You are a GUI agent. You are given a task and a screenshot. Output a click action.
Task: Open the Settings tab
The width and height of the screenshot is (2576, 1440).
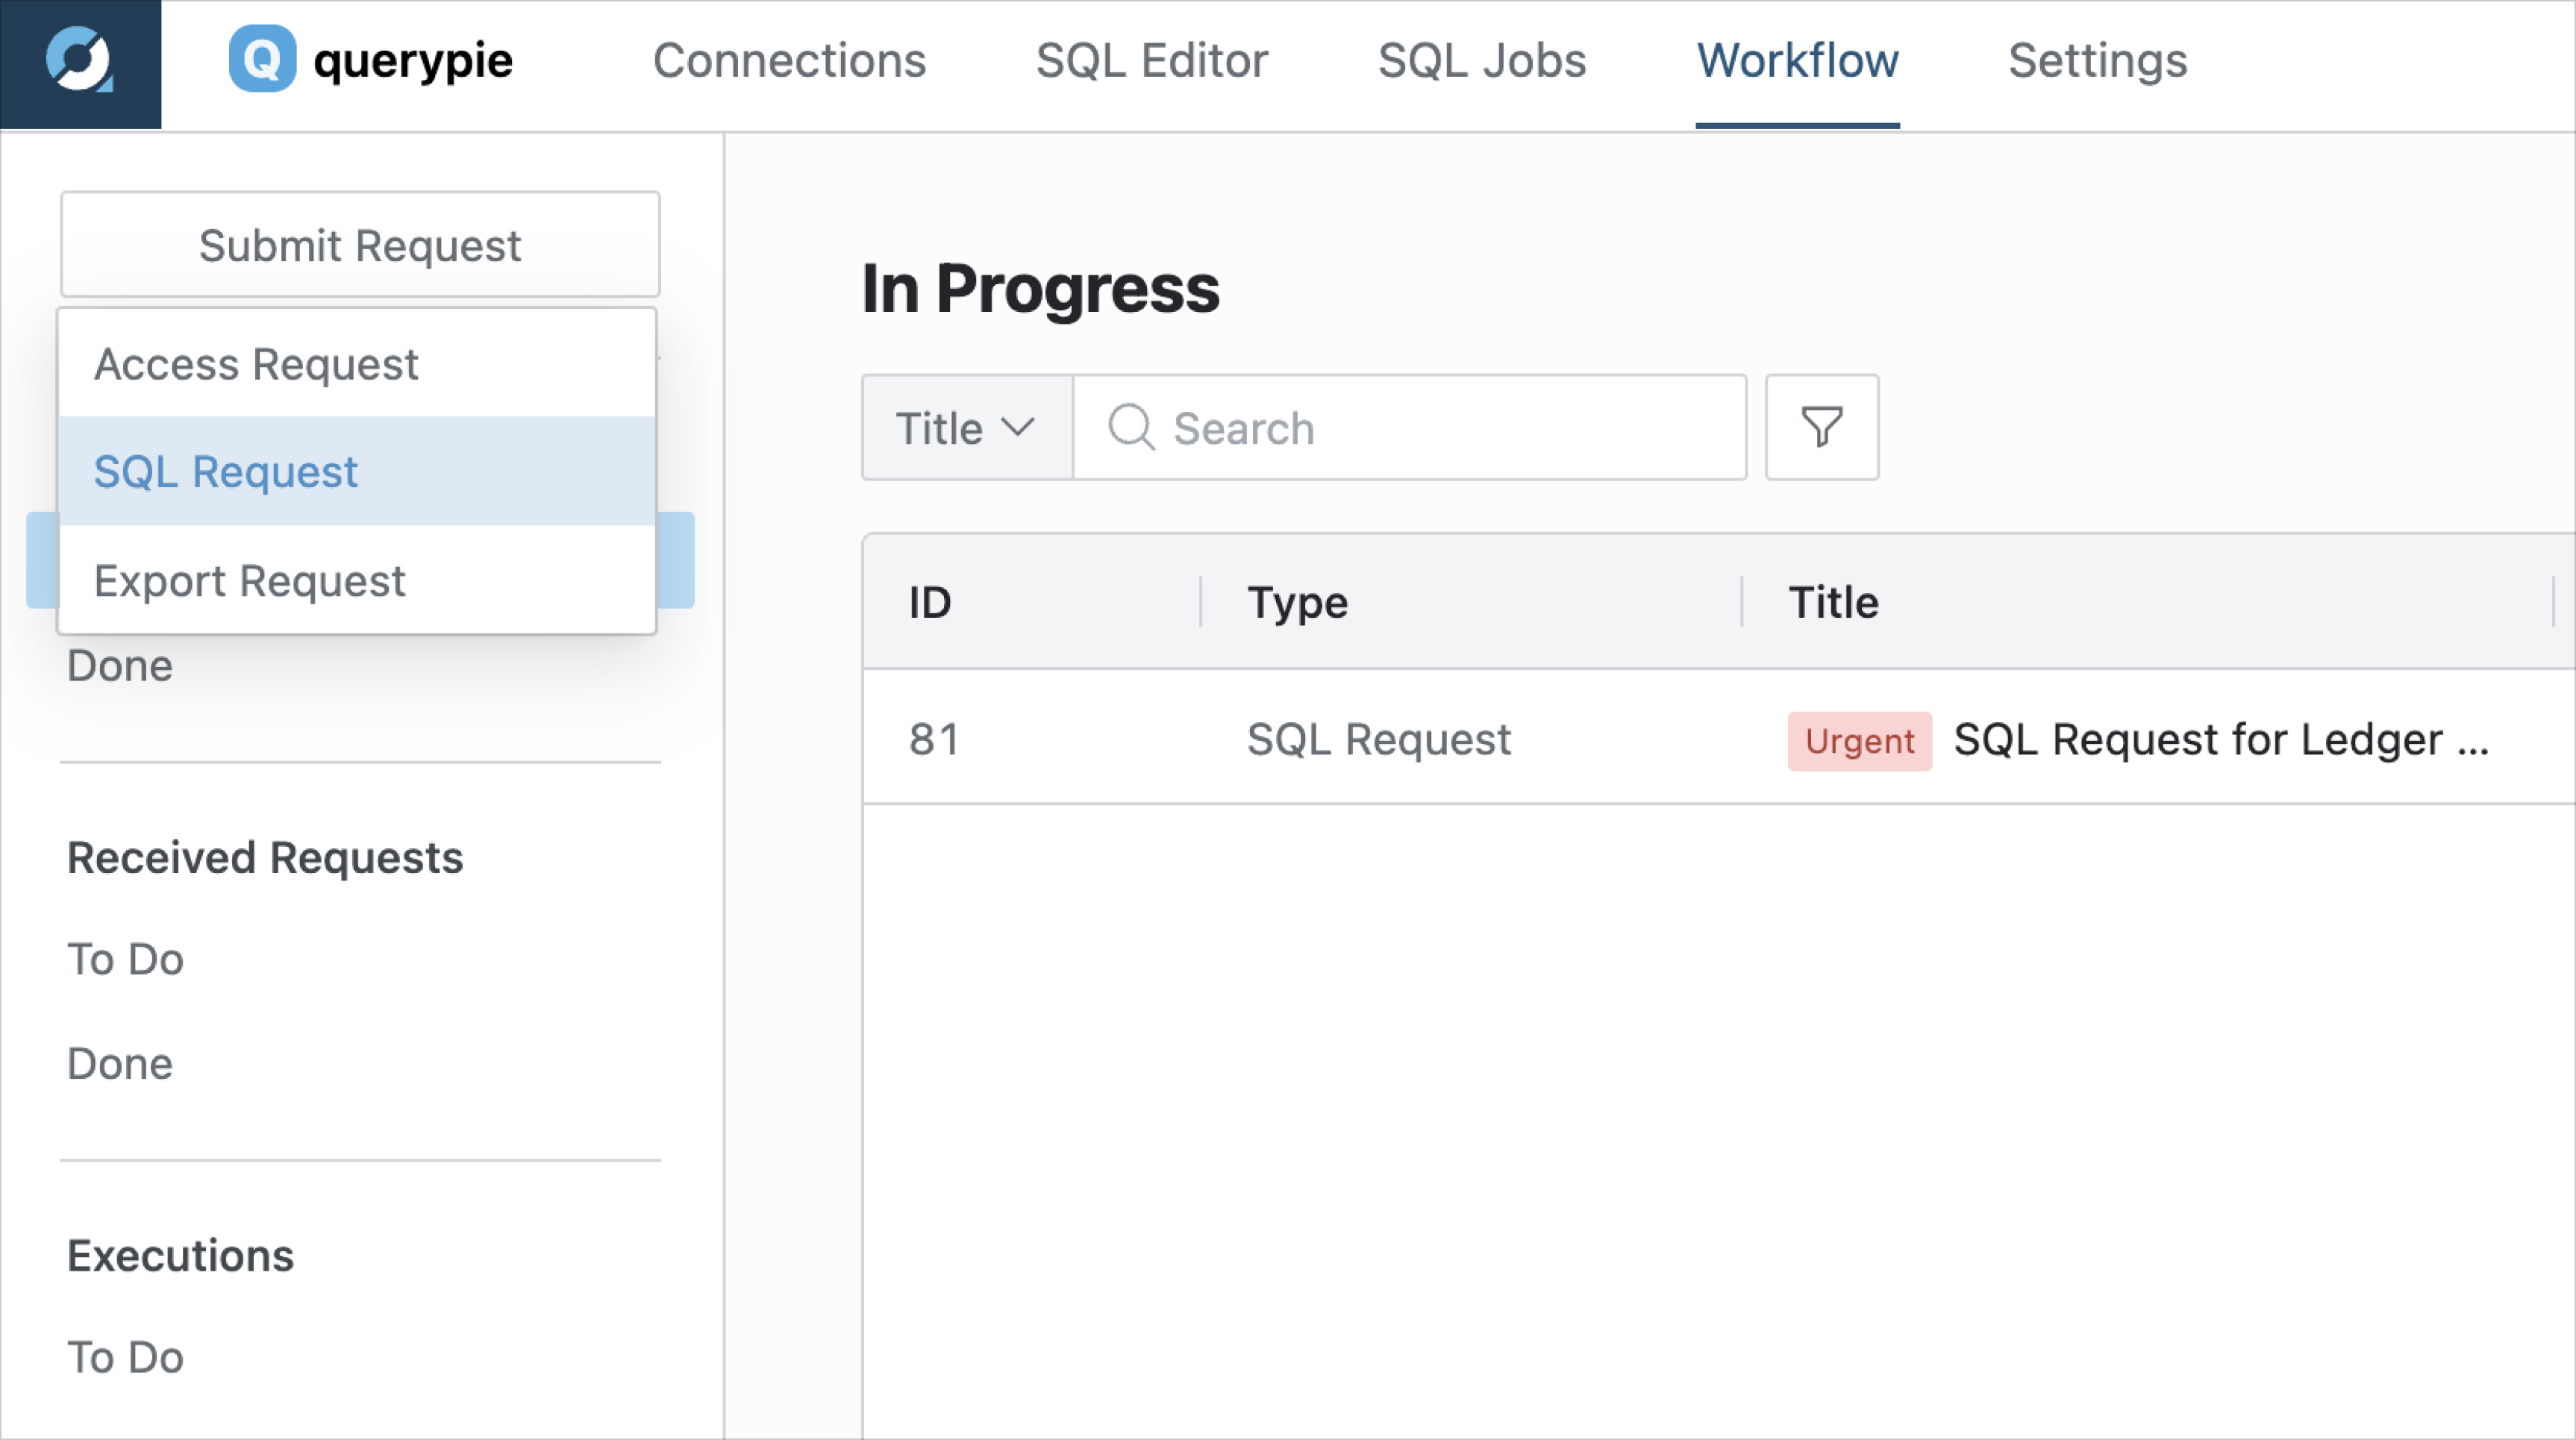pyautogui.click(x=2098, y=61)
